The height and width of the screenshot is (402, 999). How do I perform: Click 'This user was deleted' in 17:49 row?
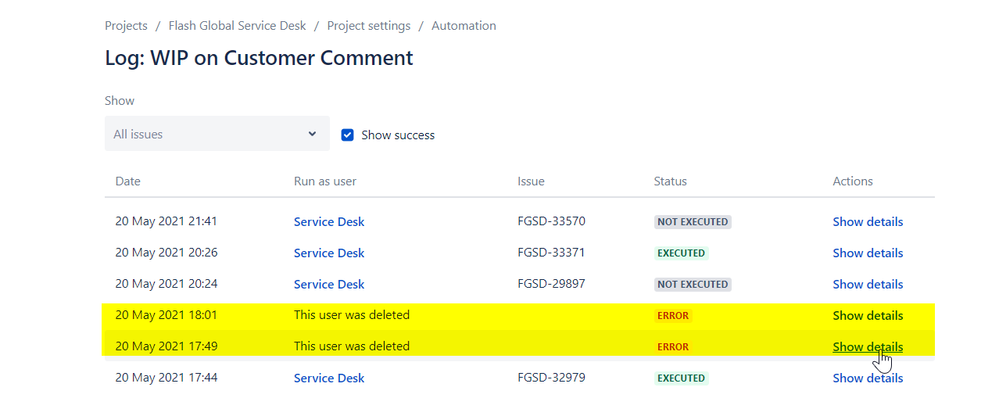[x=352, y=346]
